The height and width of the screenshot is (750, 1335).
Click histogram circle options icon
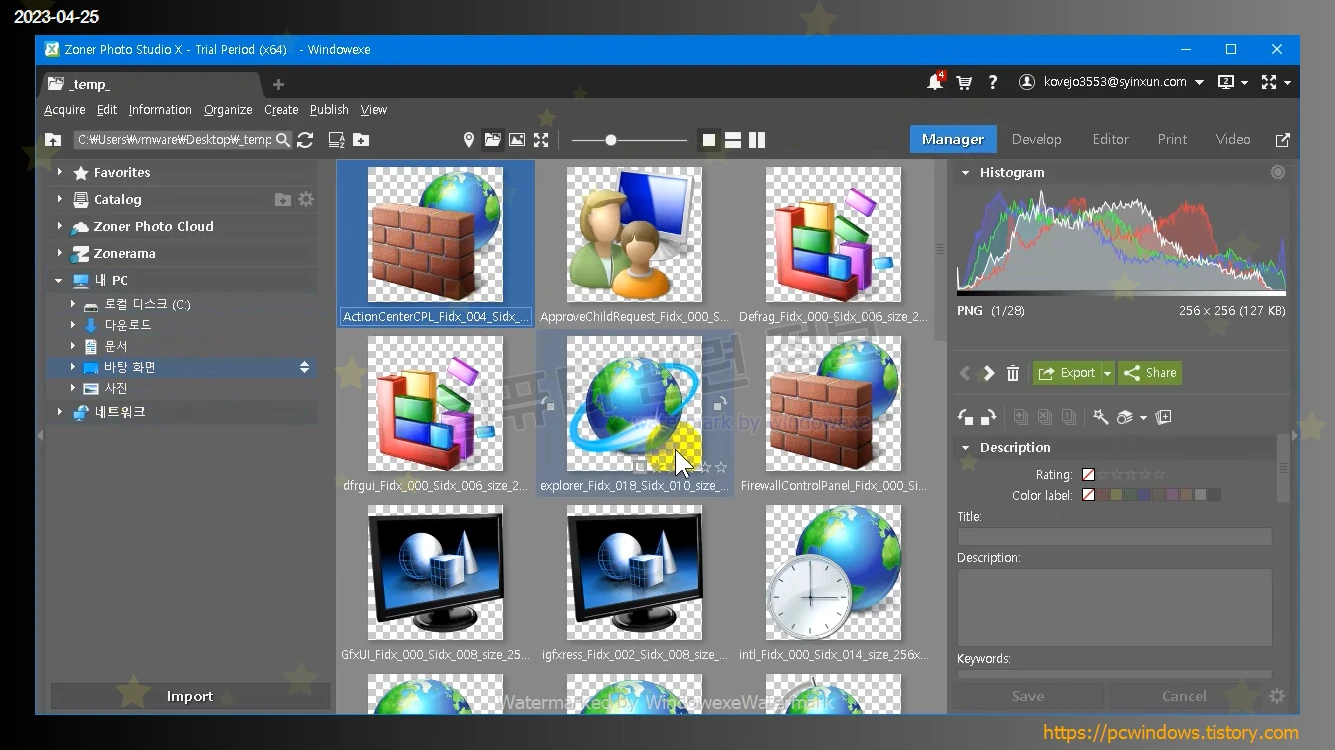pos(1278,172)
